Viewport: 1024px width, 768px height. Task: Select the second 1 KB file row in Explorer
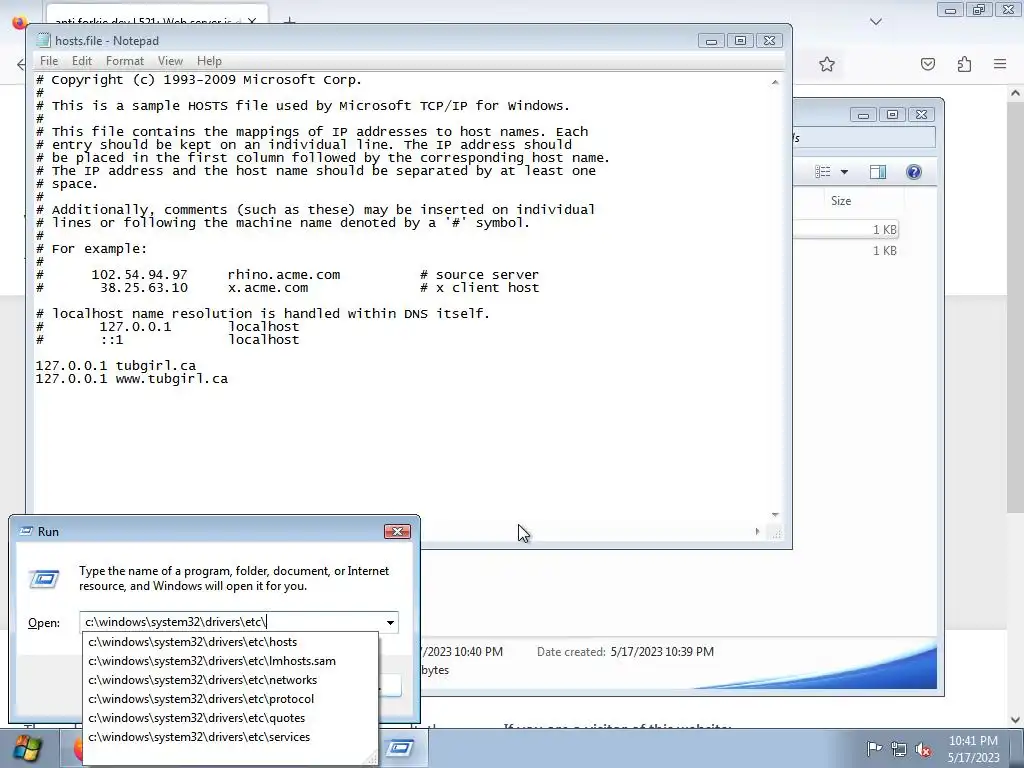click(x=846, y=251)
